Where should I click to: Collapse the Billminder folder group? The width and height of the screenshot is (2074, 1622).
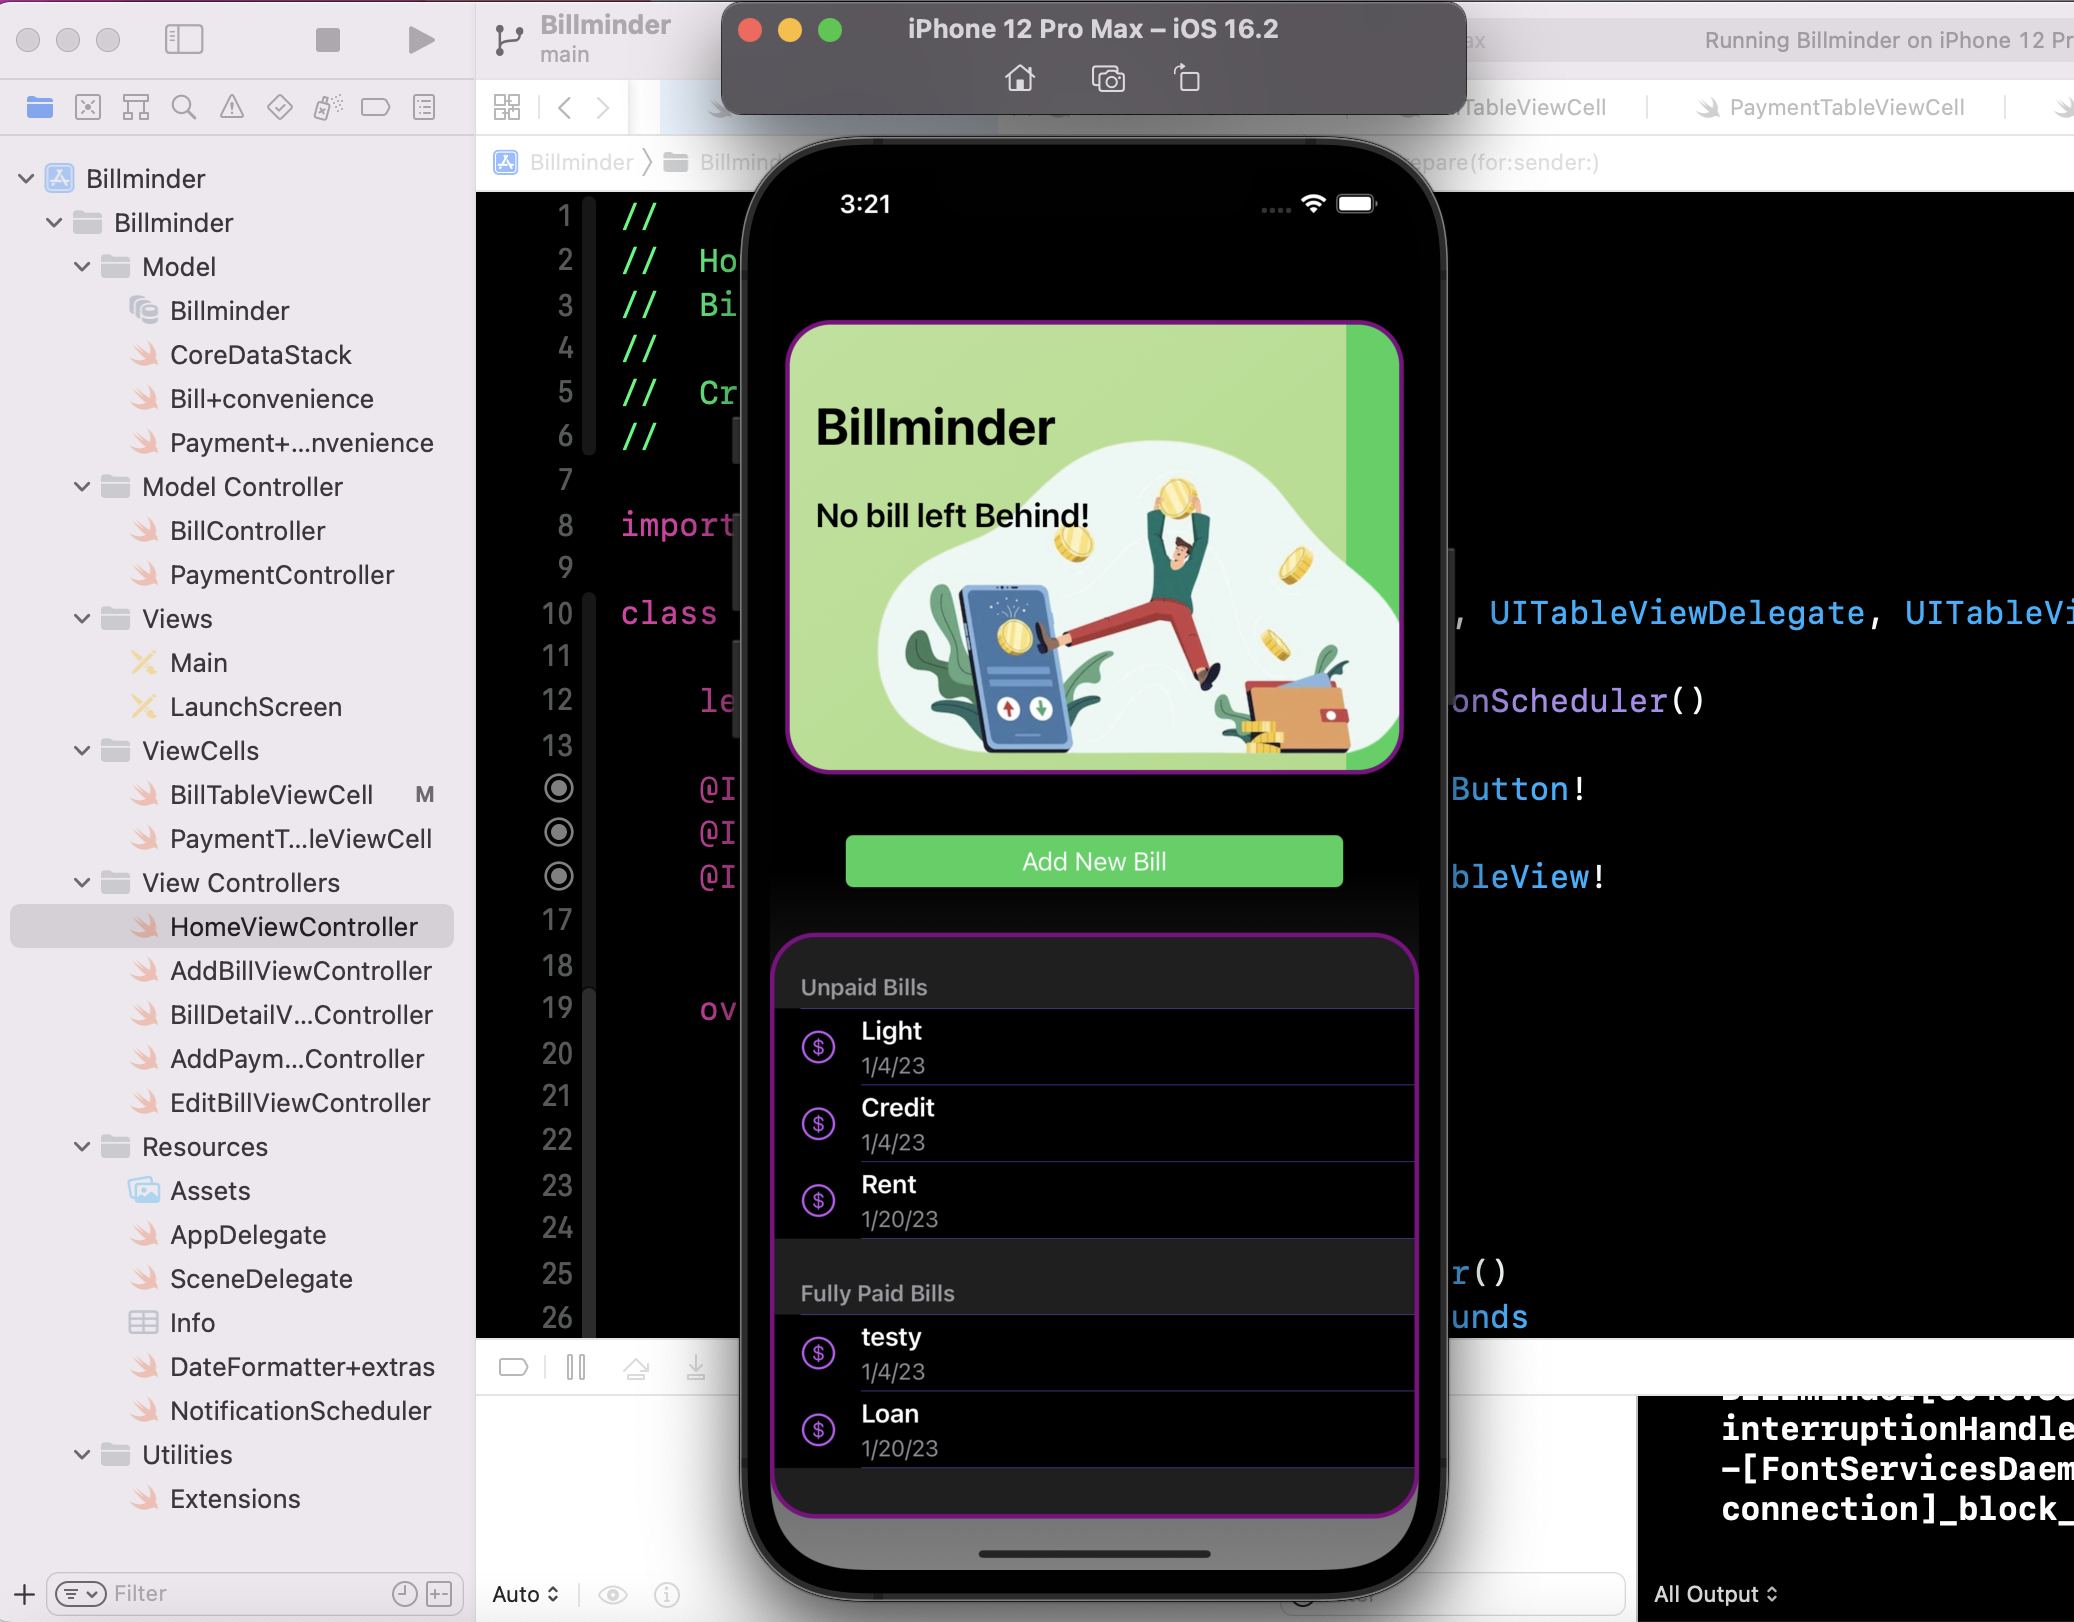pyautogui.click(x=55, y=223)
